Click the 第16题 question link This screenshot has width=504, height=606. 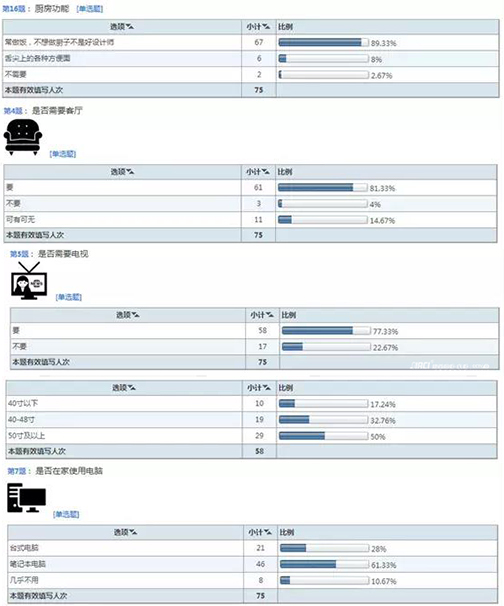14,9
